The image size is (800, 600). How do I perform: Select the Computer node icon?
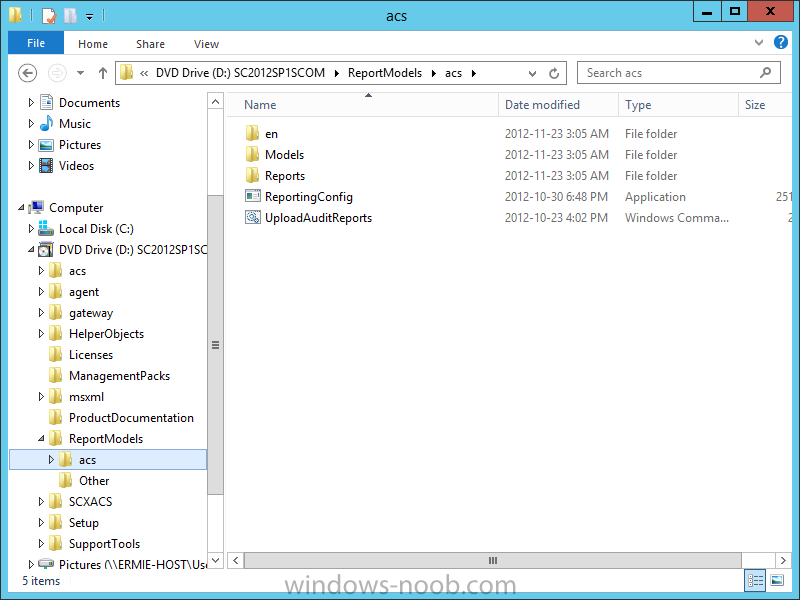(37, 208)
